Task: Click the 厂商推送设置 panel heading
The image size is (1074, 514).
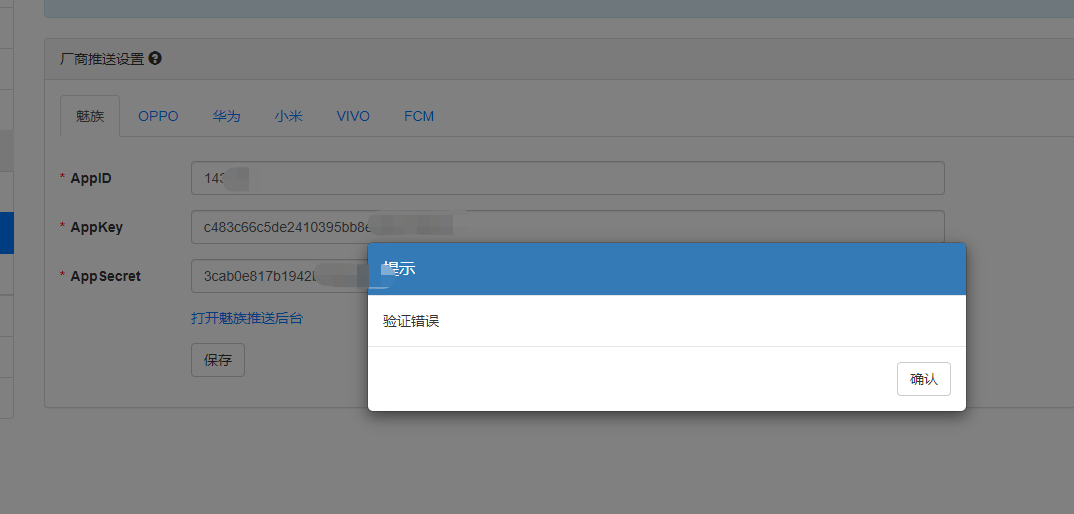Action: pyautogui.click(x=102, y=59)
